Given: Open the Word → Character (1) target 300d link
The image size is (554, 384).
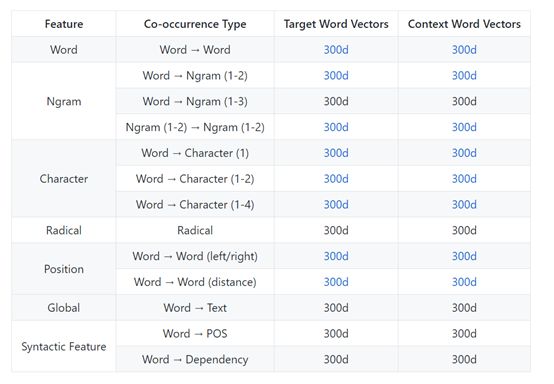Looking at the screenshot, I should click(336, 153).
